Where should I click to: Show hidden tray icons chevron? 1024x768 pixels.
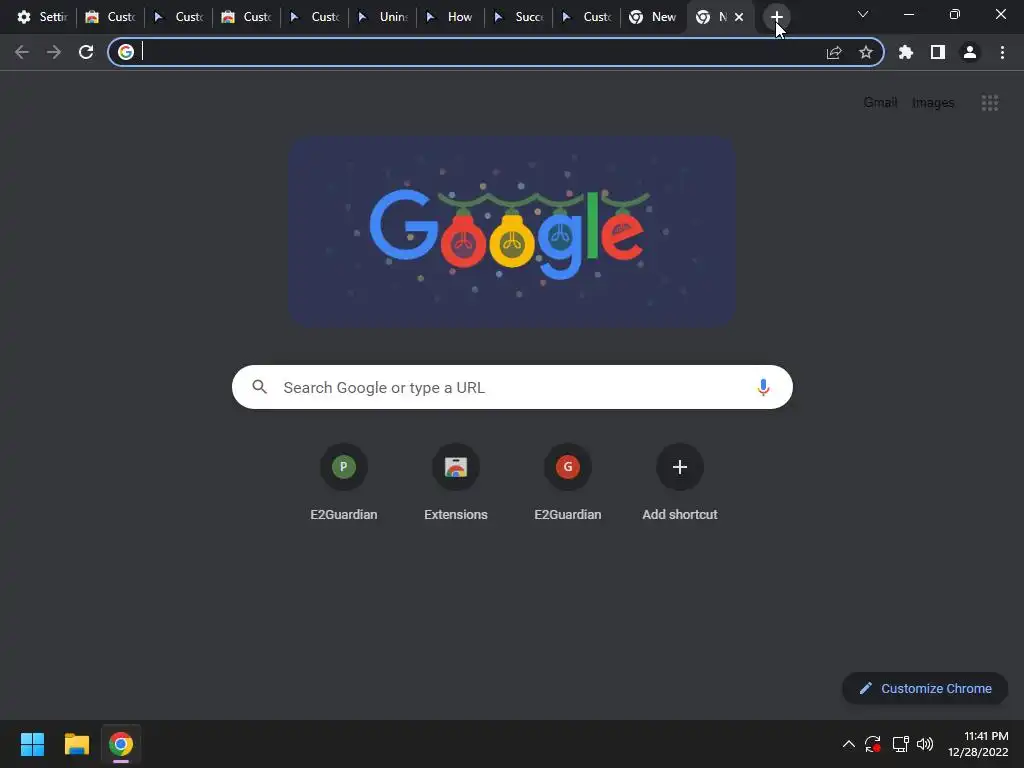tap(848, 744)
